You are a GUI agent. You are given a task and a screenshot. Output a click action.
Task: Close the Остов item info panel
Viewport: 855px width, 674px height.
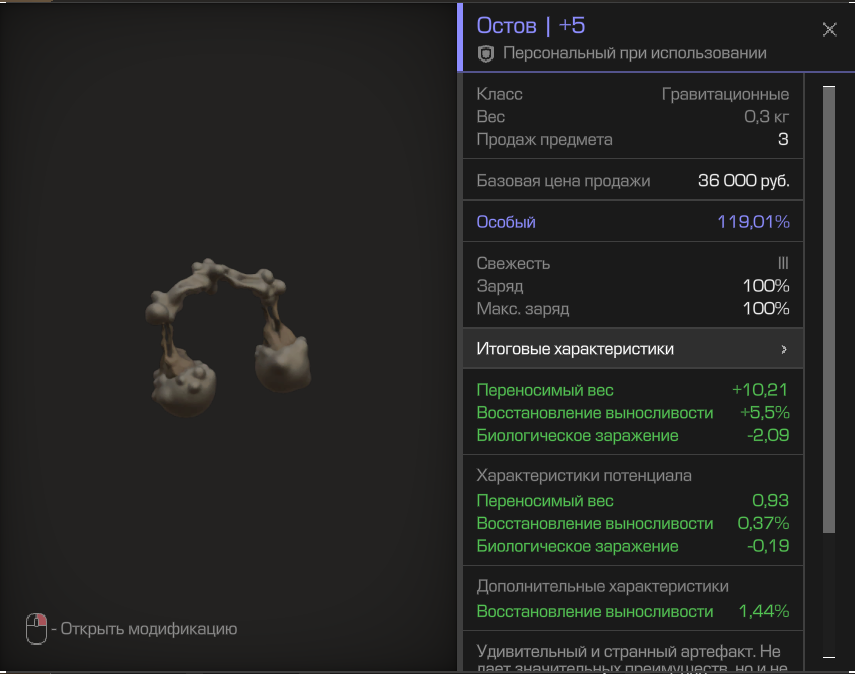829,29
